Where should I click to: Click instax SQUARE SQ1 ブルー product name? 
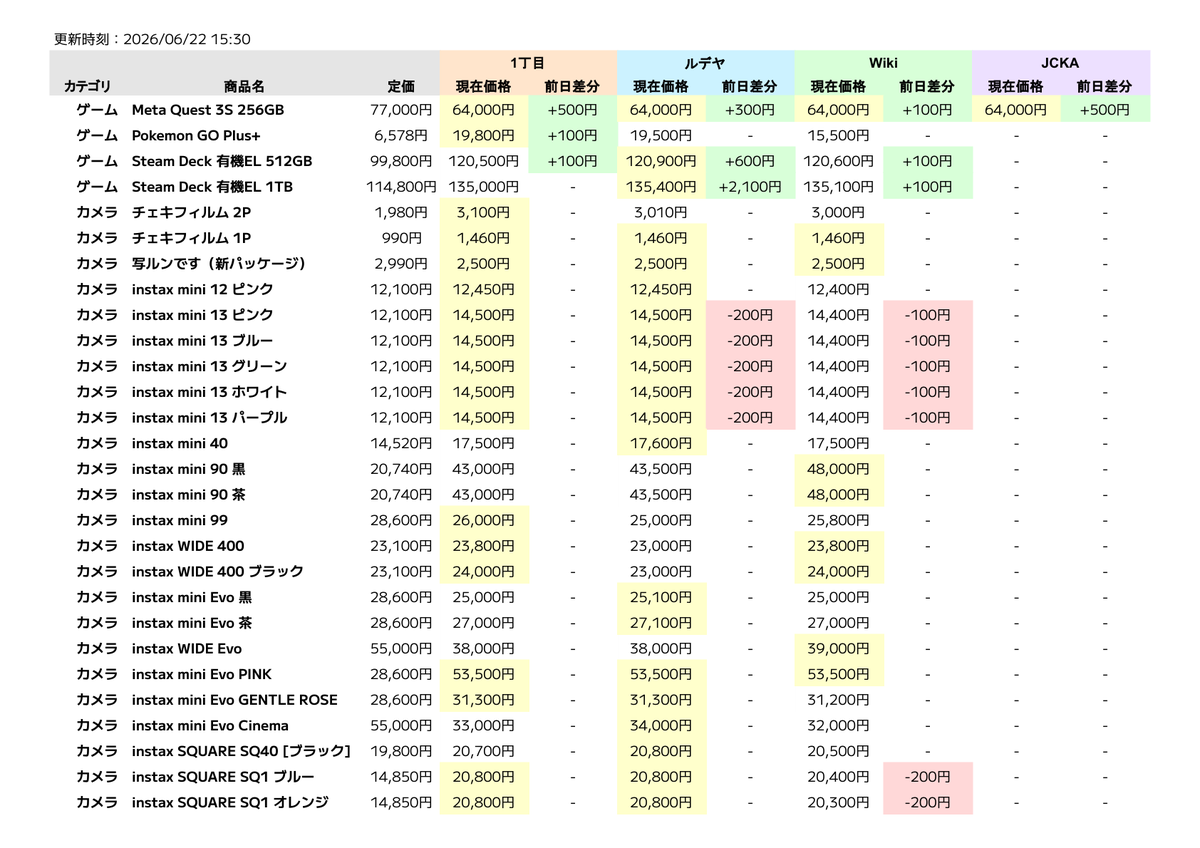coord(223,777)
